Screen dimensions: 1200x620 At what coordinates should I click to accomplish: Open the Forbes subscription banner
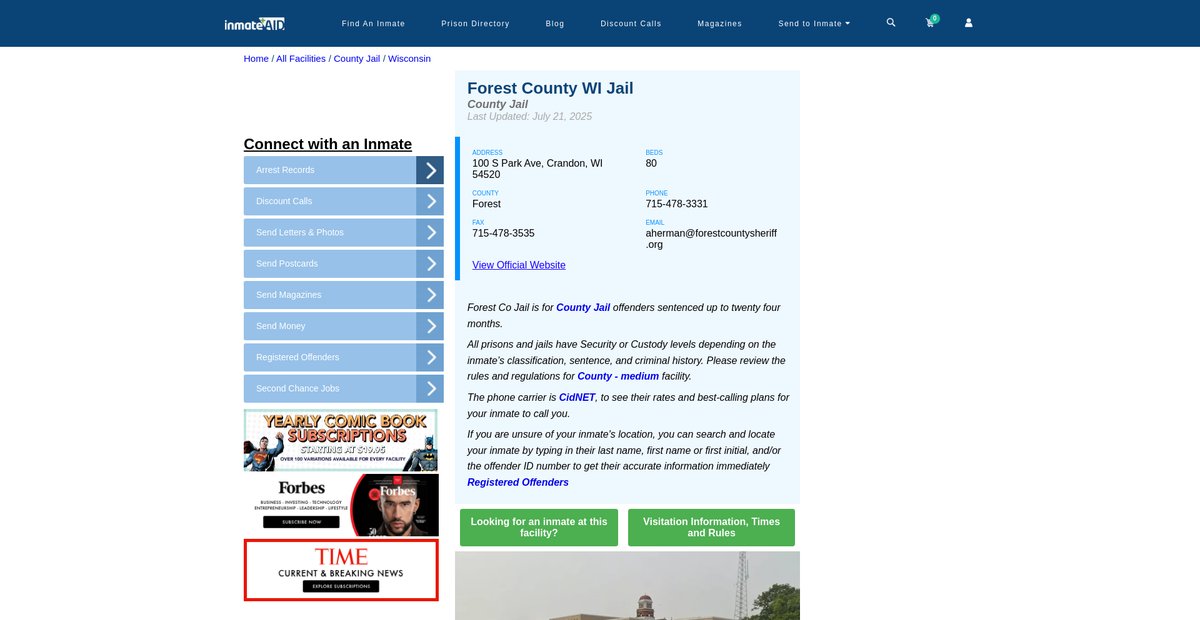(x=341, y=505)
